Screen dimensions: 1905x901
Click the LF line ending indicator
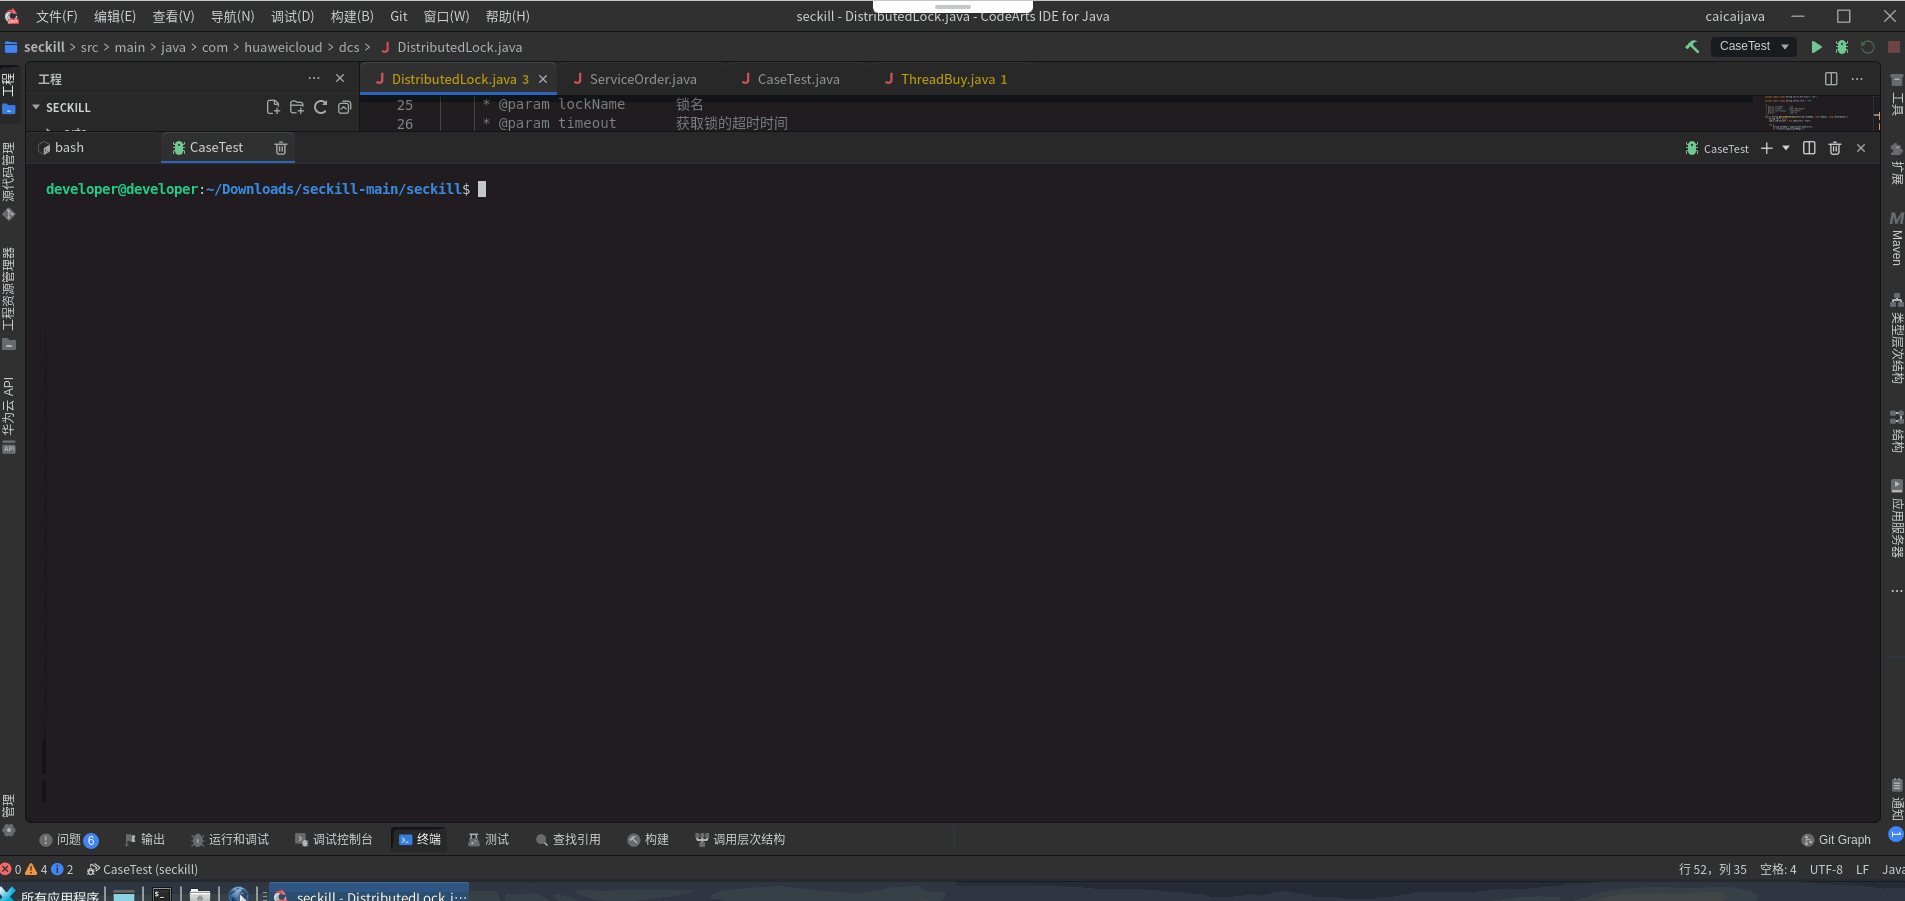(1862, 870)
